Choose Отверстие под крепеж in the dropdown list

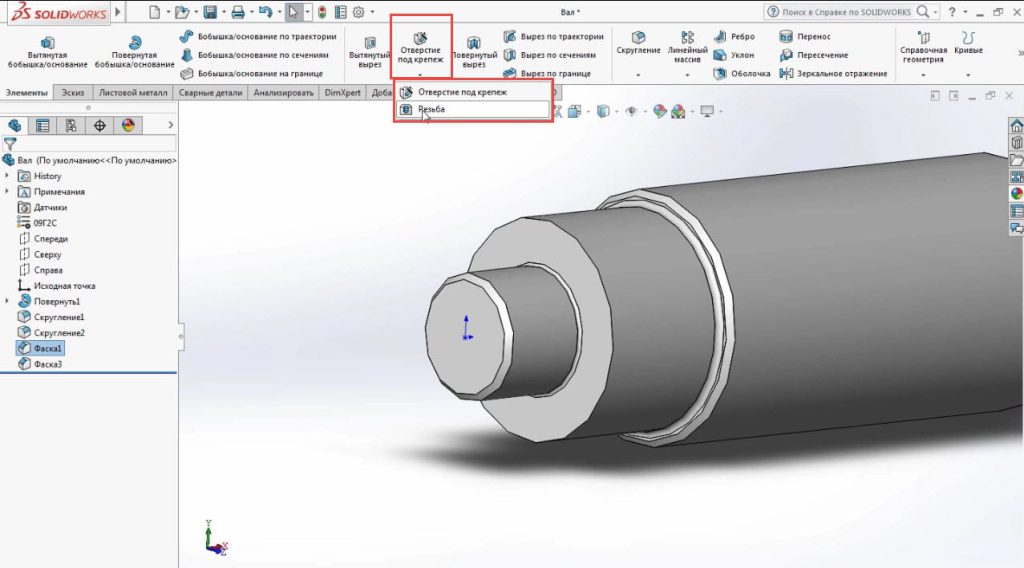[x=473, y=92]
